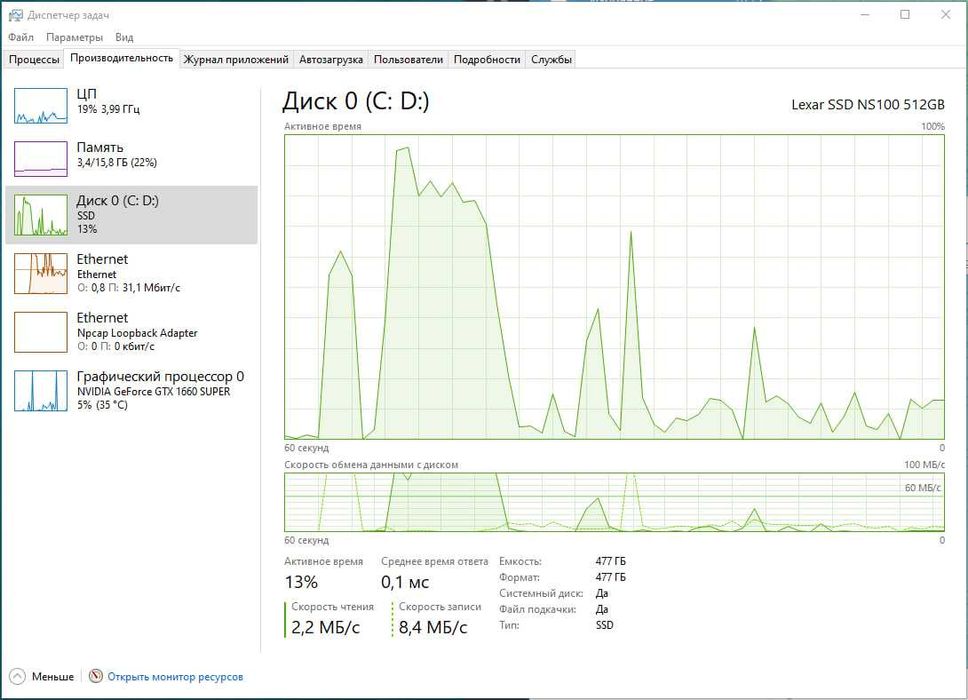This screenshot has height=700, width=968.
Task: Click the resource monitor icon at bottom
Action: pyautogui.click(x=96, y=677)
